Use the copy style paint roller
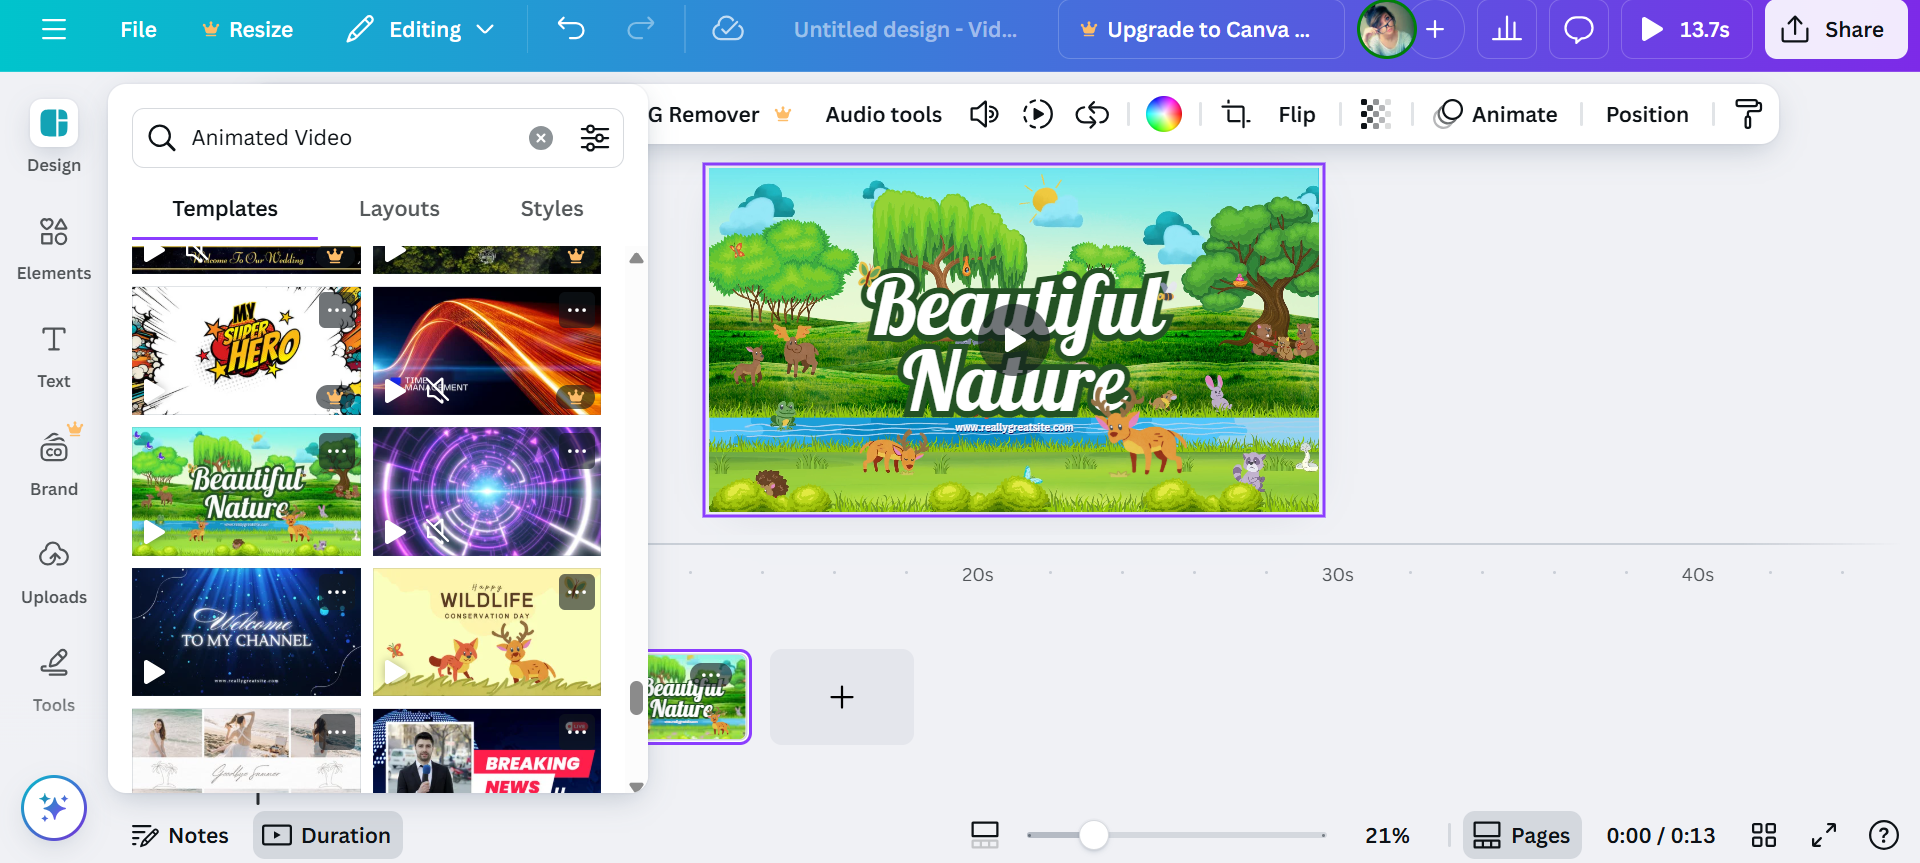The height and width of the screenshot is (863, 1920). pos(1748,115)
